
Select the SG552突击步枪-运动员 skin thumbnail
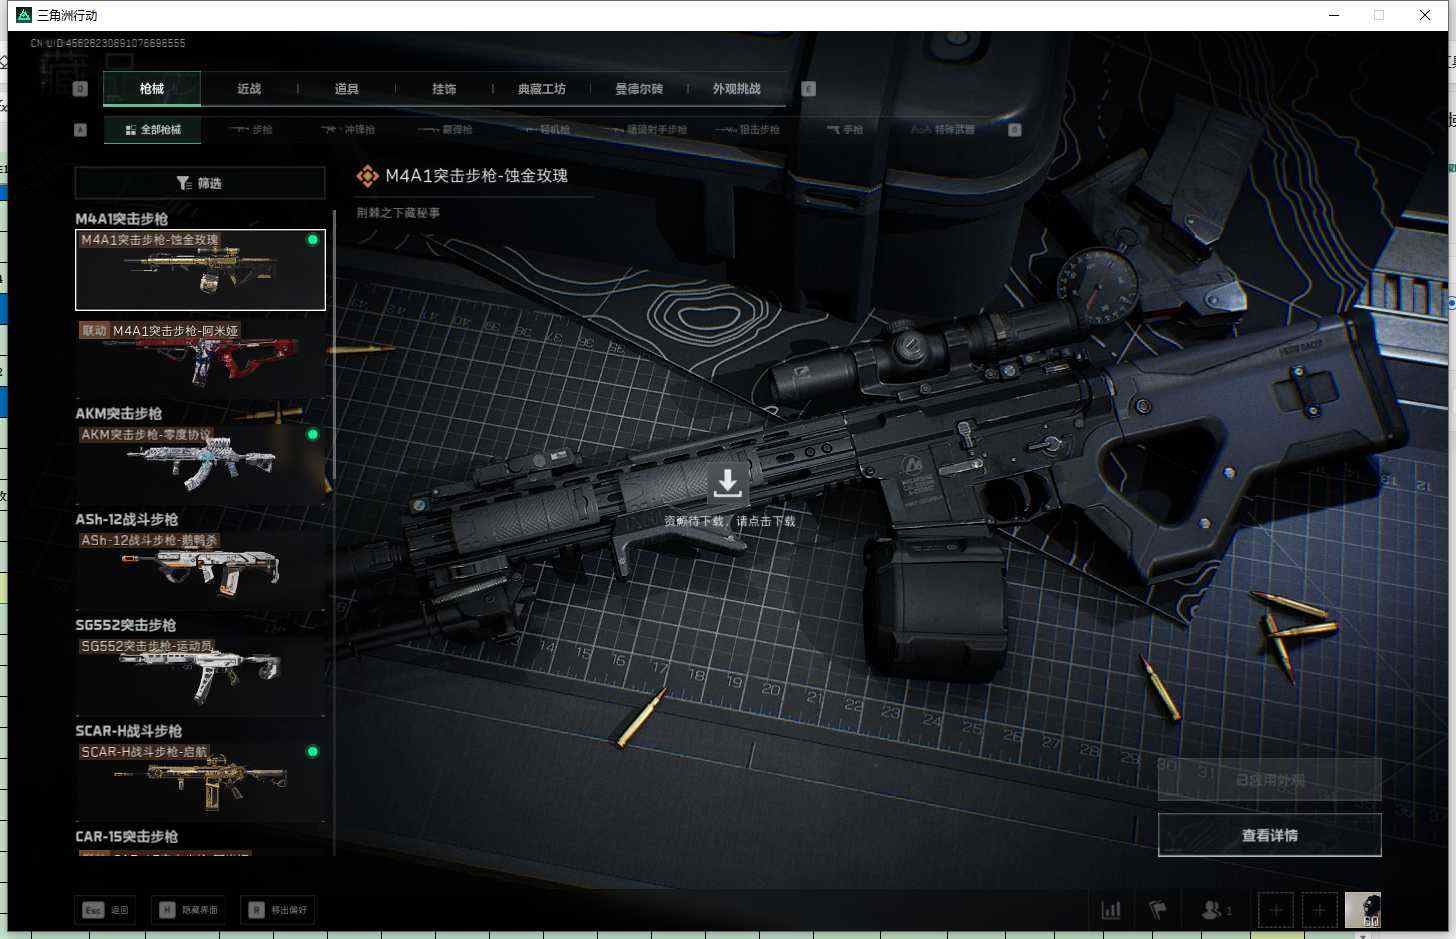click(200, 677)
